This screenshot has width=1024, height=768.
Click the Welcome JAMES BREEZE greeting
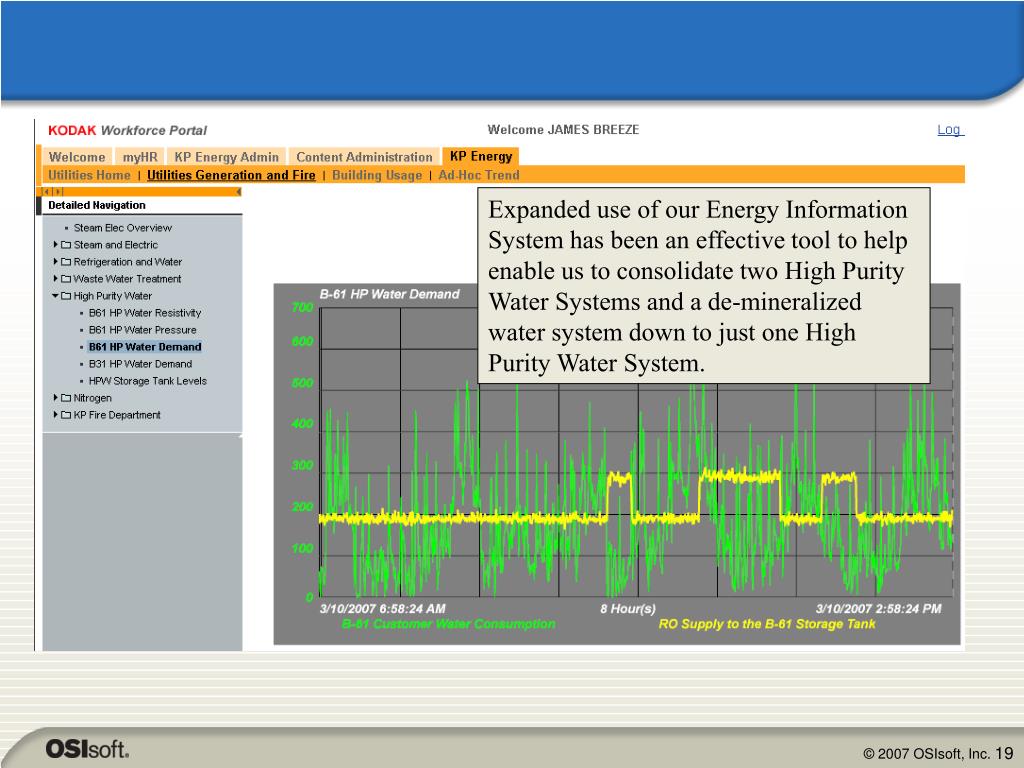tap(563, 129)
